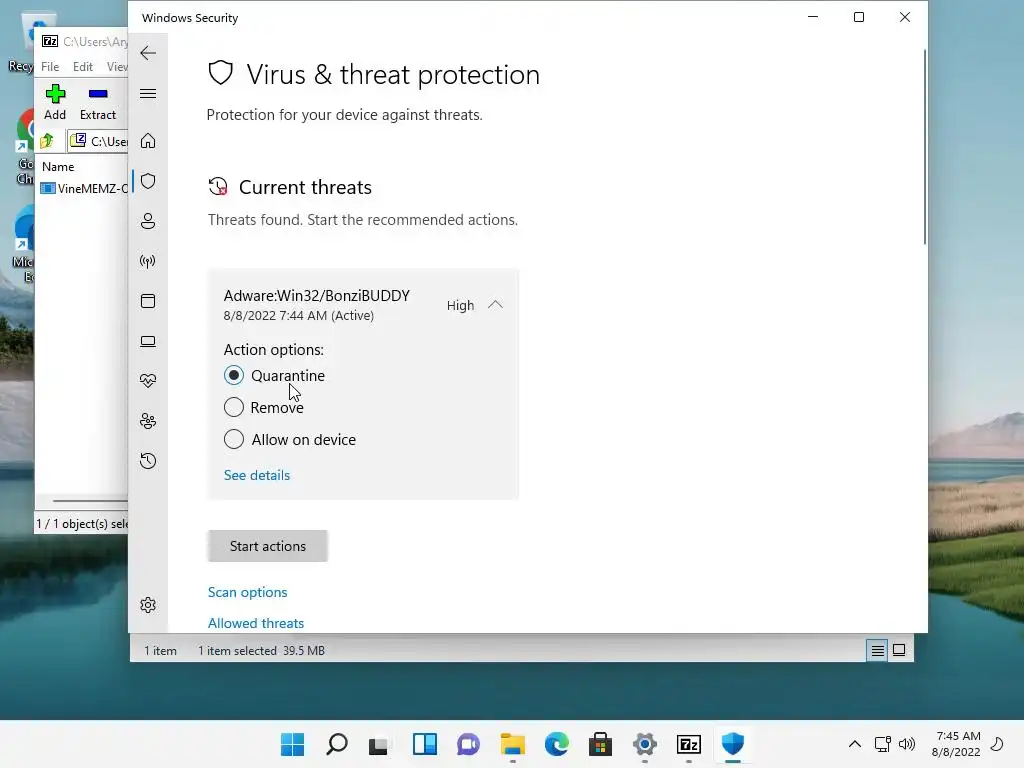Open the notifications moon icon
This screenshot has width=1024, height=768.
click(997, 744)
